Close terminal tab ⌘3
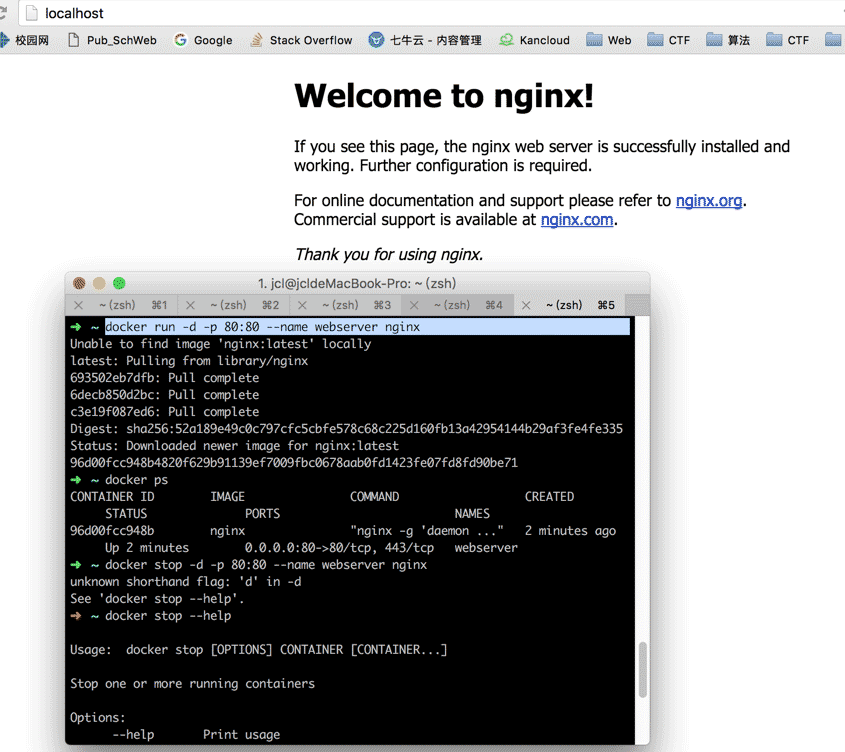This screenshot has height=752, width=845. (302, 305)
